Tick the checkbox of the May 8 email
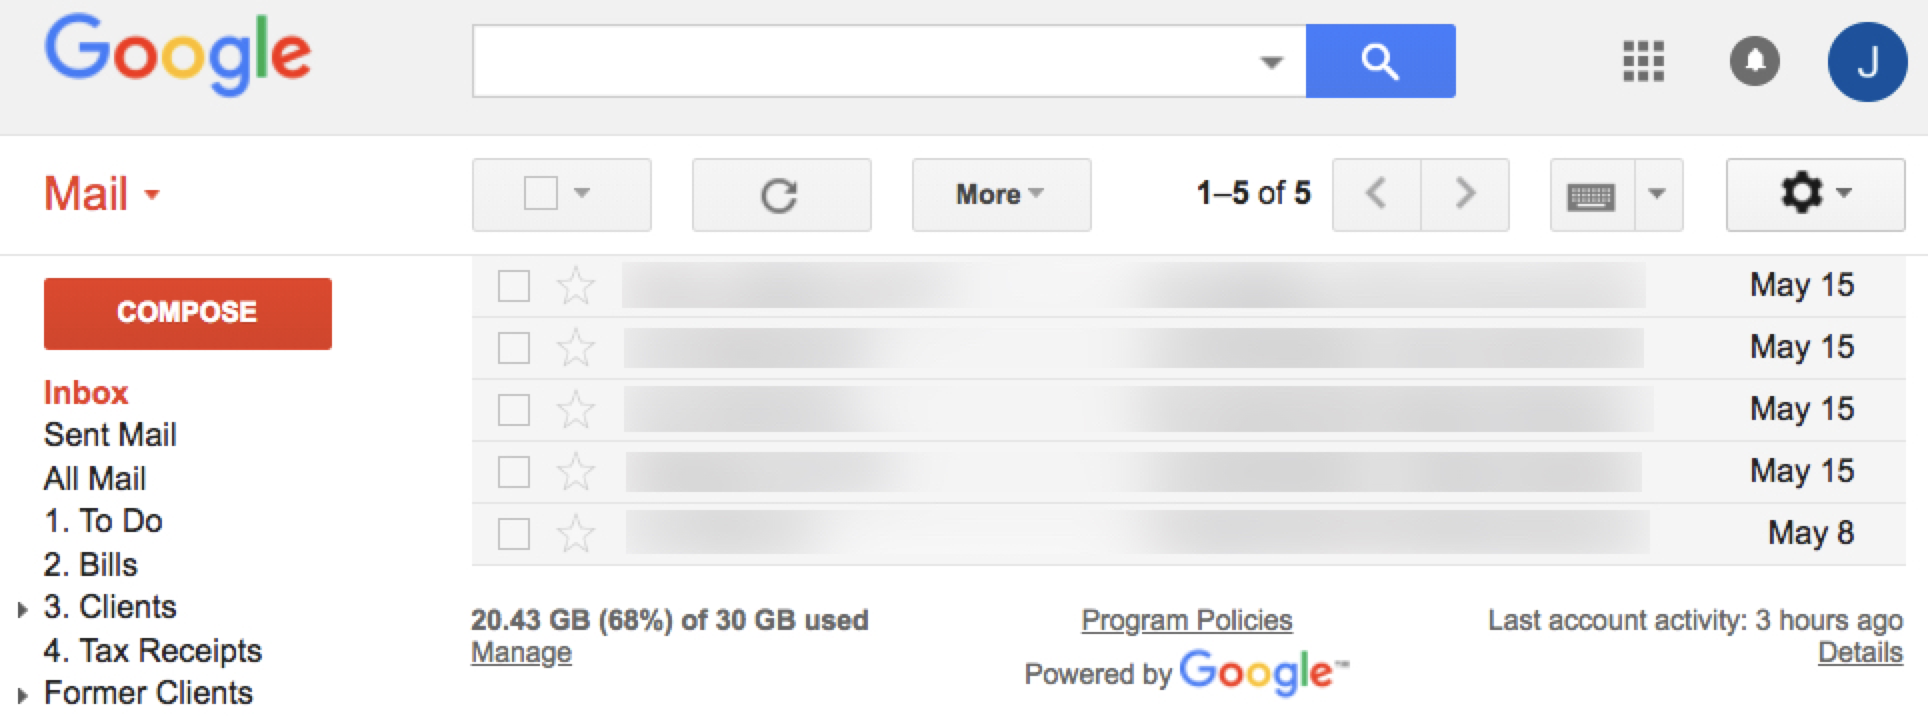Image resolution: width=1928 pixels, height=716 pixels. point(514,533)
